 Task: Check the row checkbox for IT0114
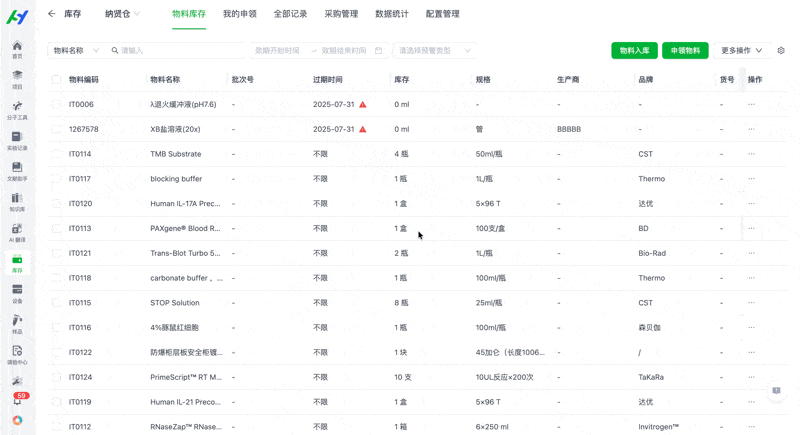pos(56,154)
